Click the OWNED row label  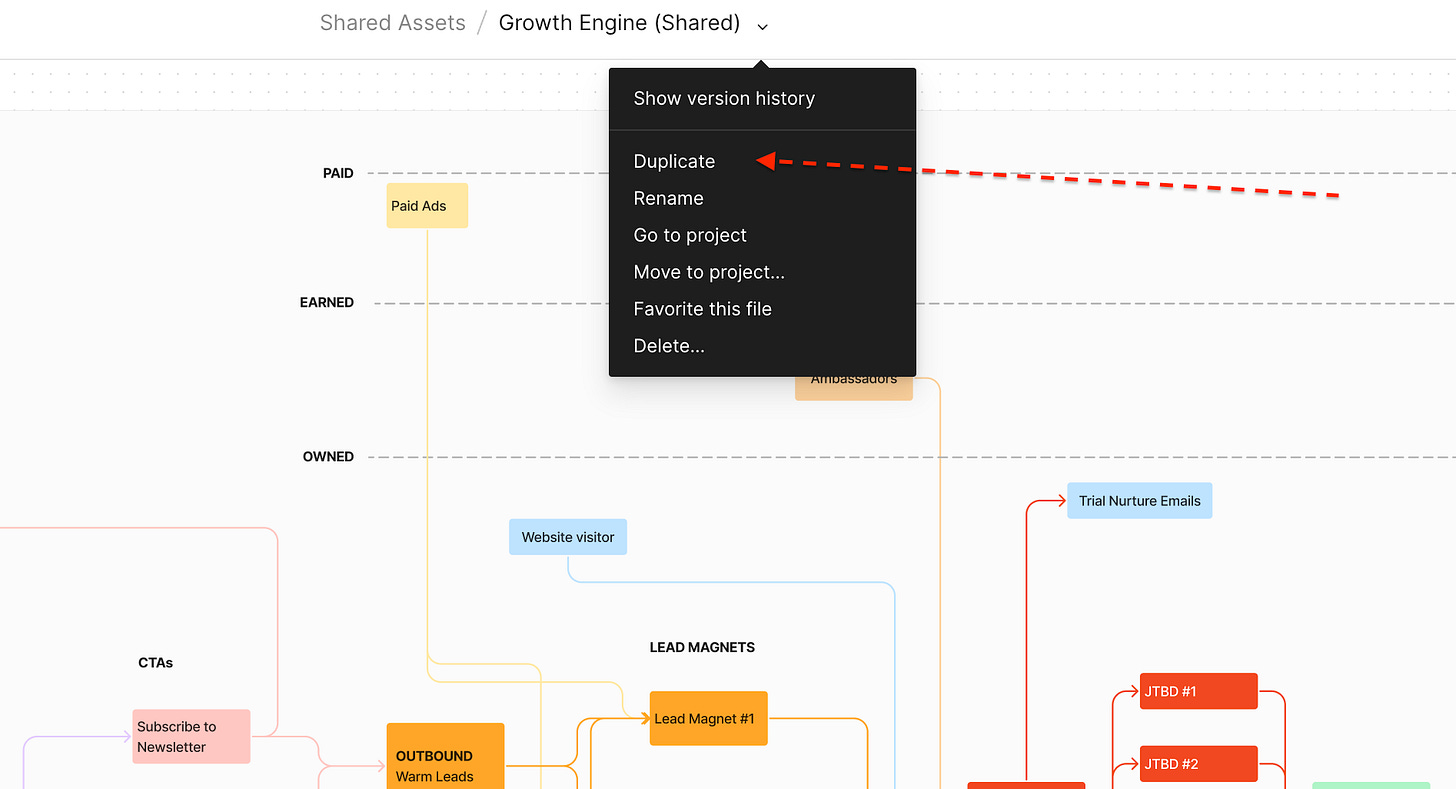click(x=328, y=456)
